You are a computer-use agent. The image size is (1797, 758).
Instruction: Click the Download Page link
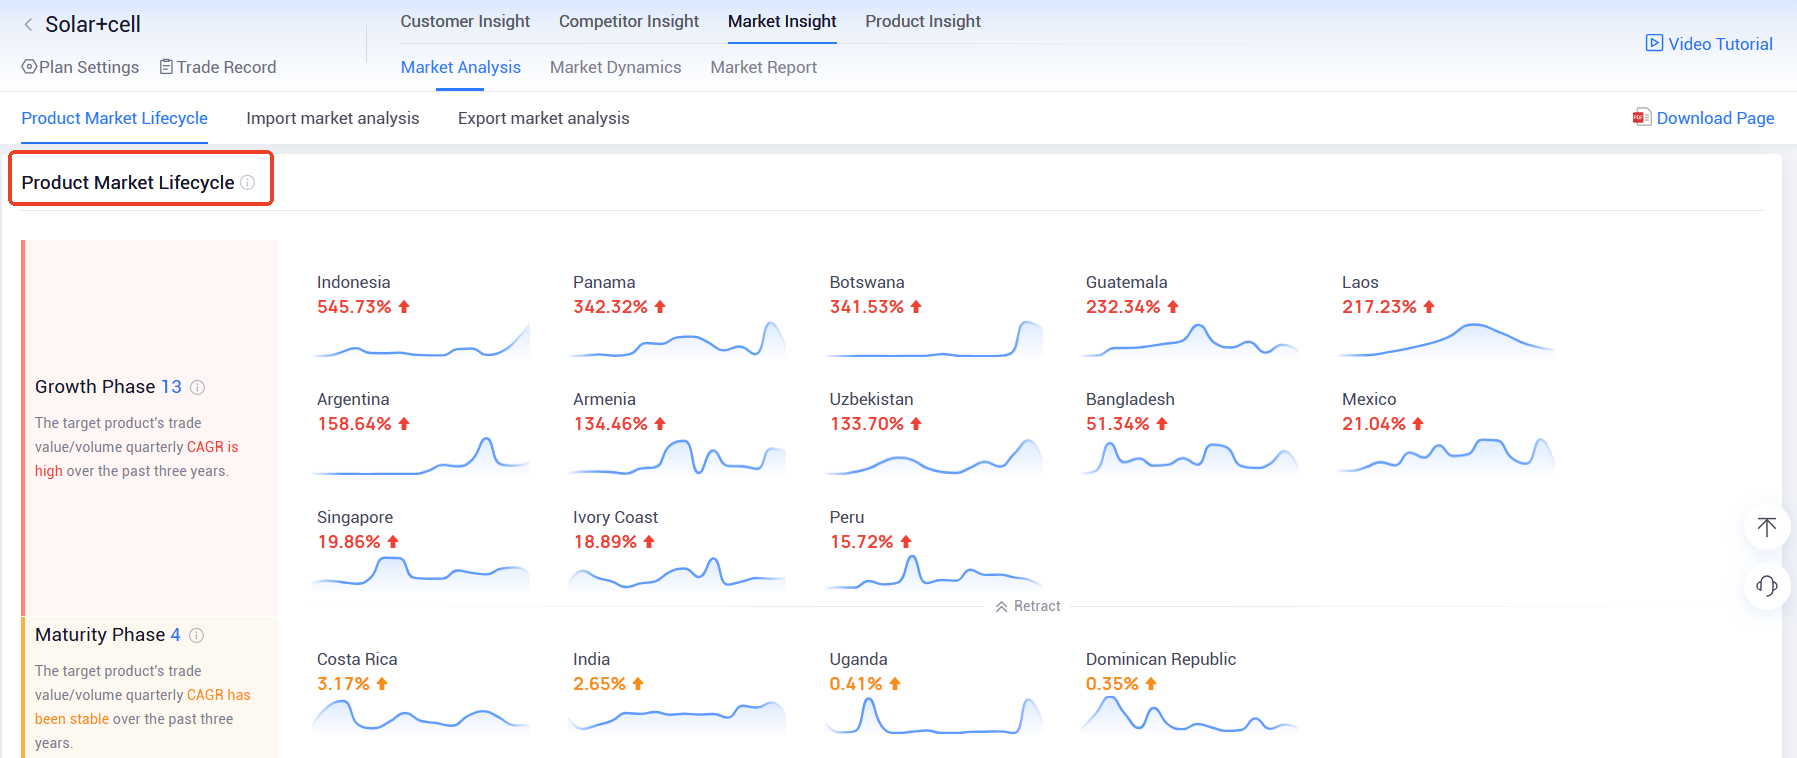point(1715,118)
